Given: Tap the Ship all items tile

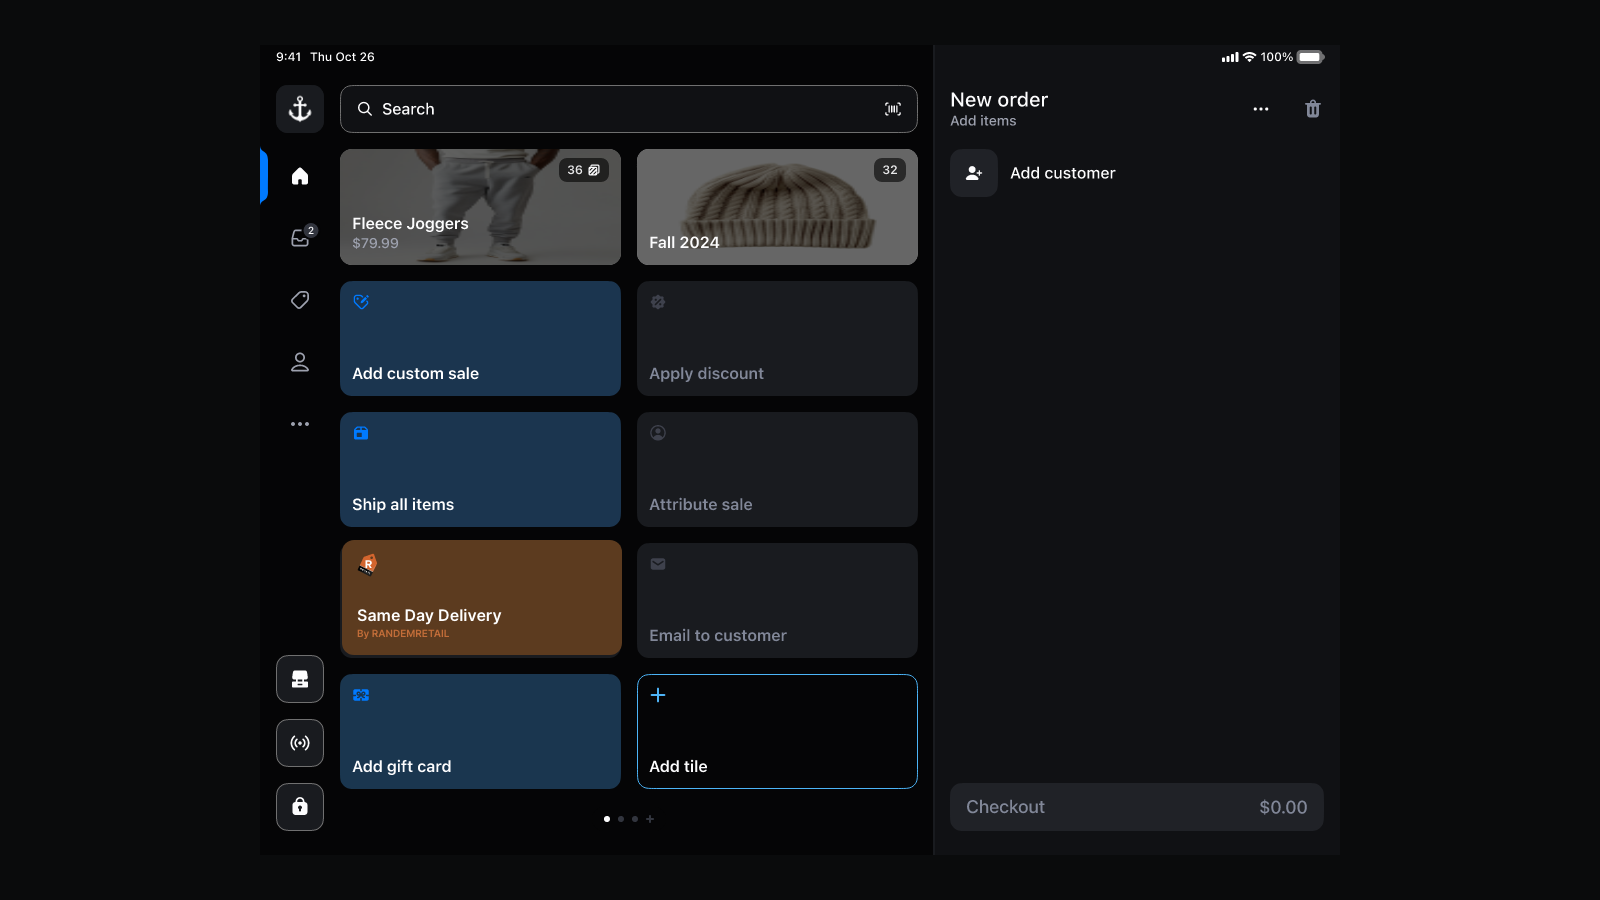Looking at the screenshot, I should pos(480,469).
